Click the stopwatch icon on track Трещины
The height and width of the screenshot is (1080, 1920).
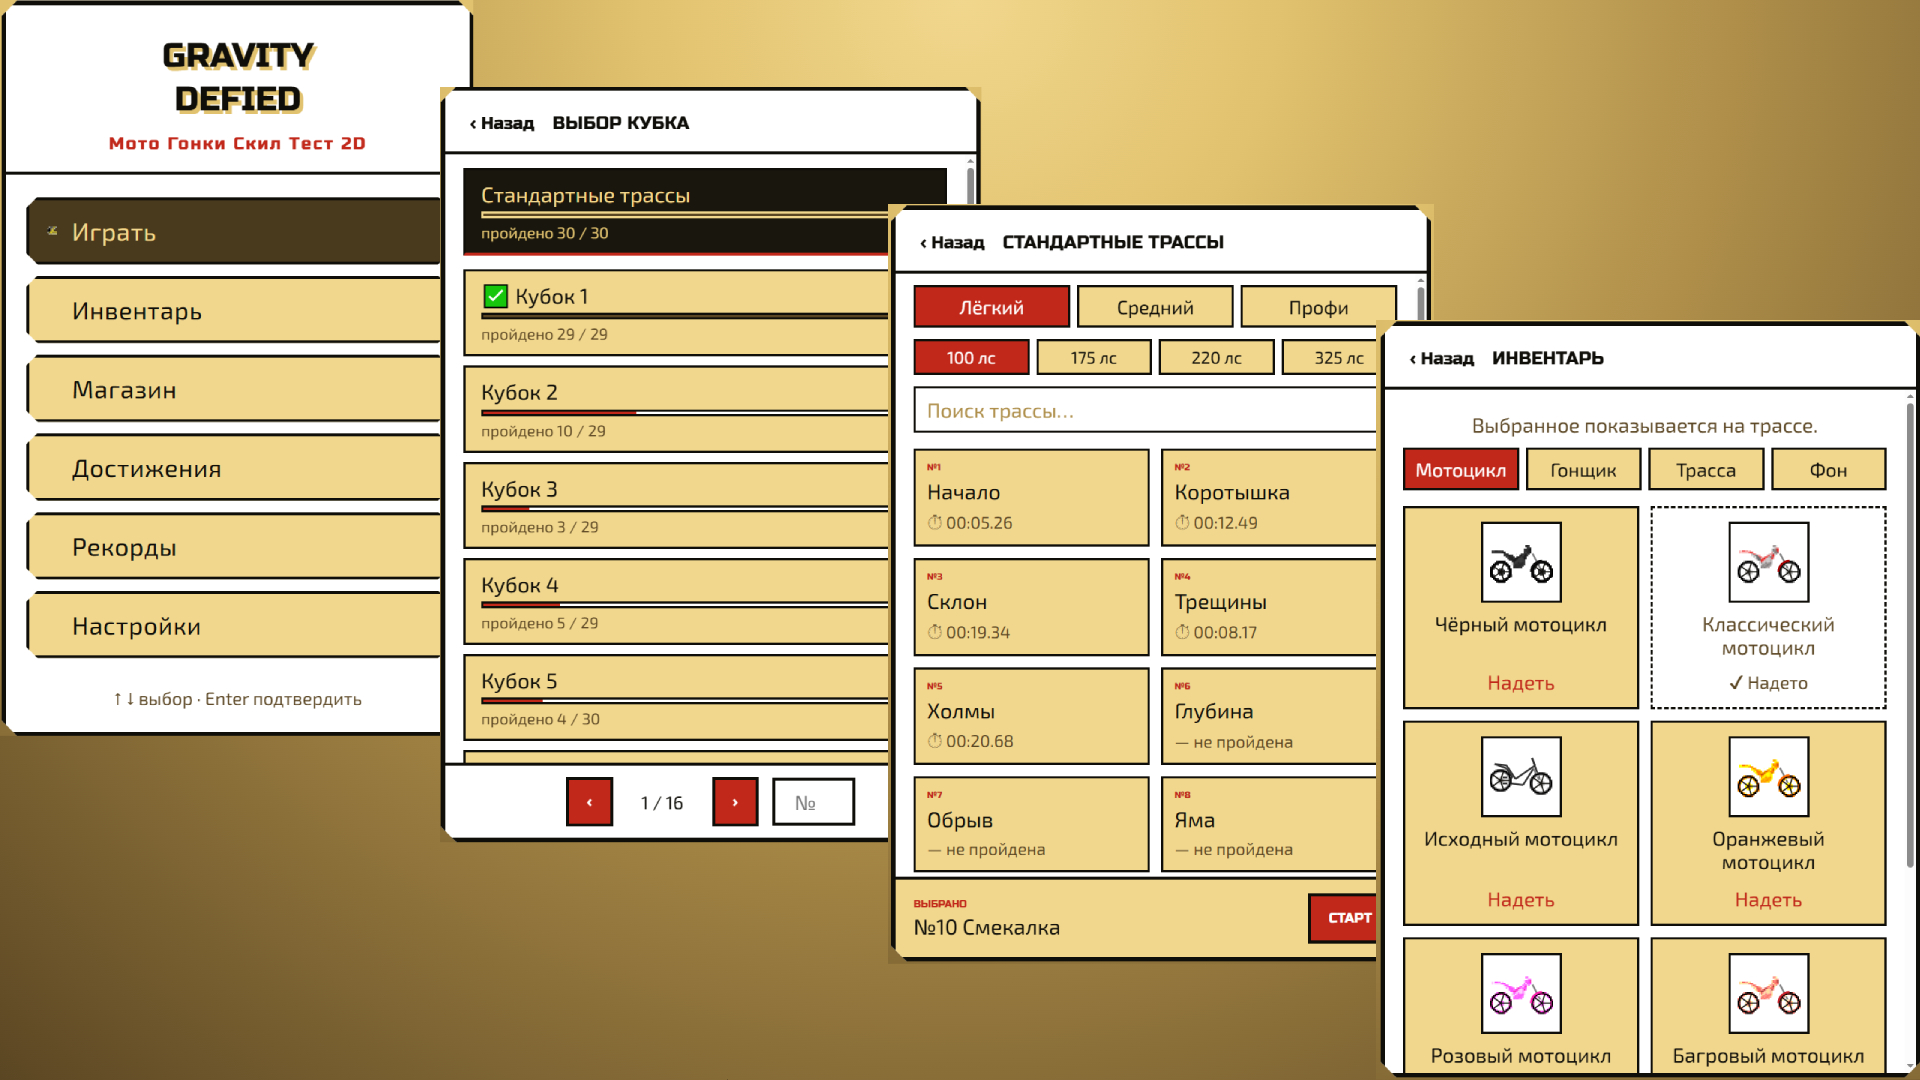[x=1182, y=632]
